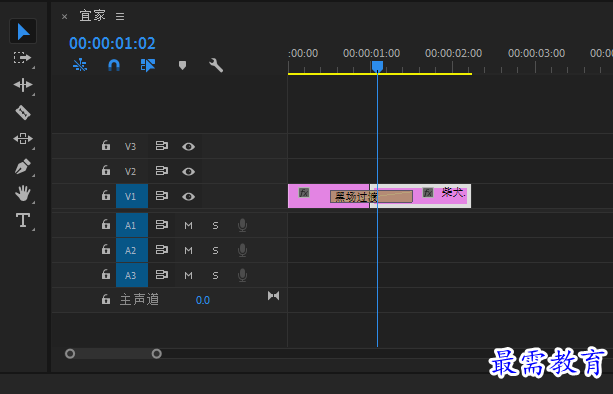The height and width of the screenshot is (394, 613).
Task: Toggle A2 track targeting
Action: tap(132, 250)
